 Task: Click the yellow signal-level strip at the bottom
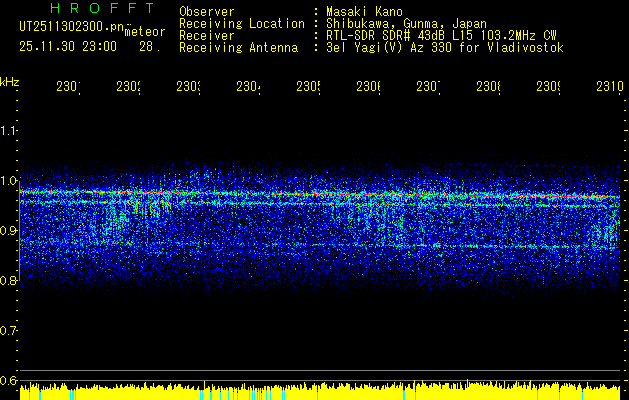(x=320, y=392)
